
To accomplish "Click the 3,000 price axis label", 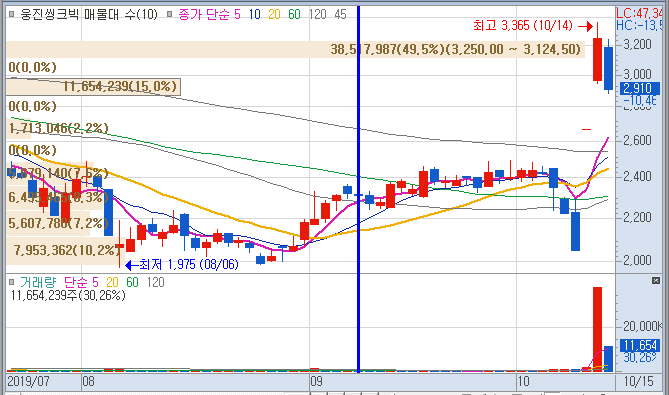I will [x=637, y=74].
